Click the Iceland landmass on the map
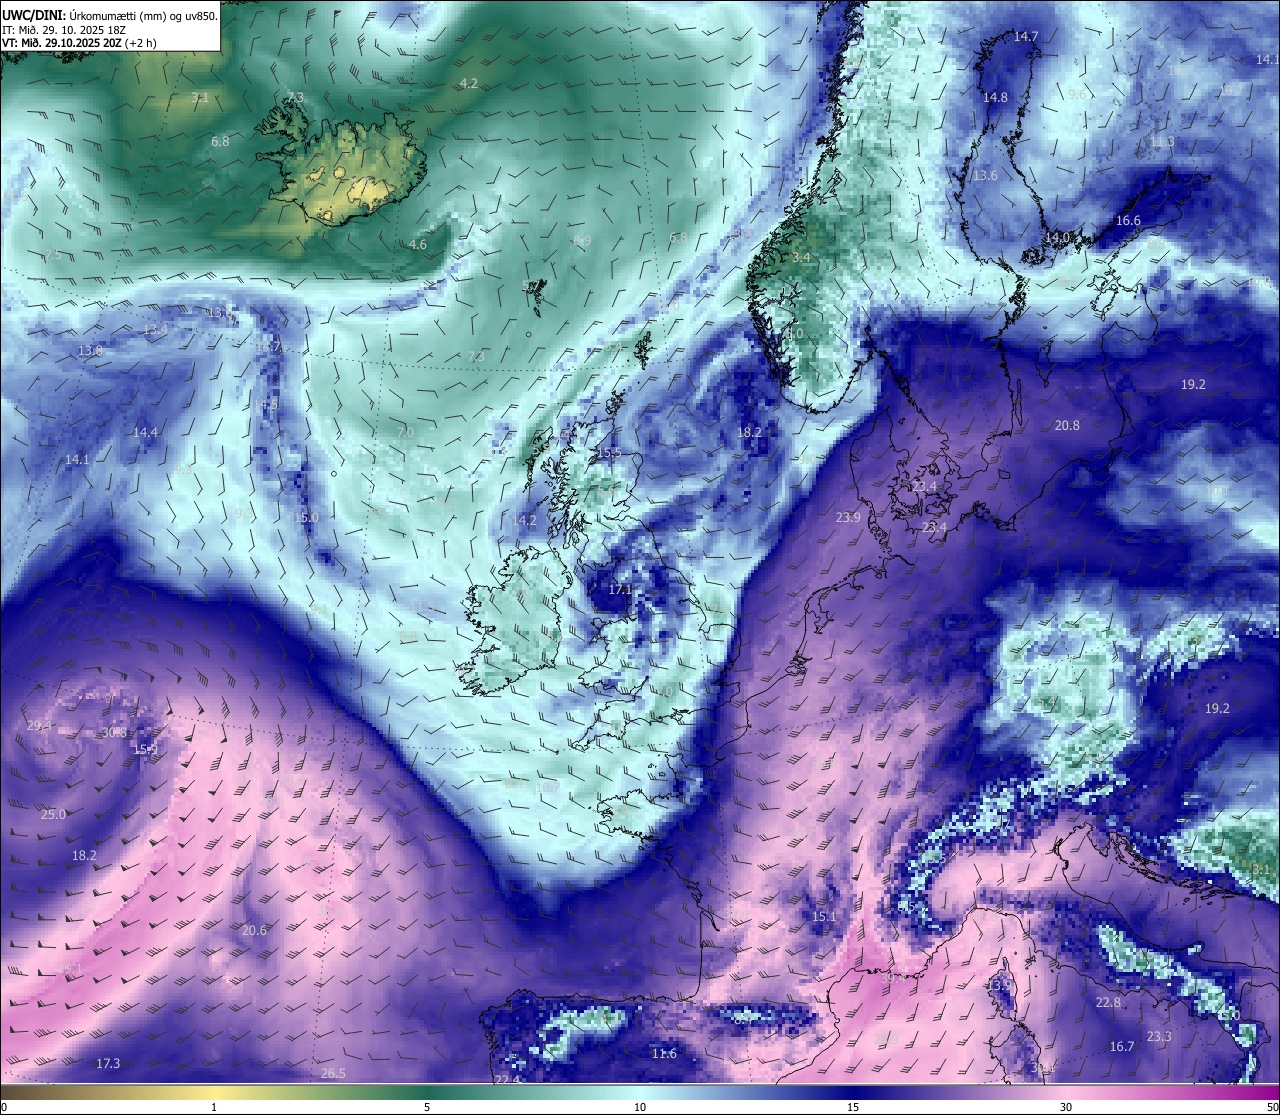1280x1115 pixels. [345, 170]
